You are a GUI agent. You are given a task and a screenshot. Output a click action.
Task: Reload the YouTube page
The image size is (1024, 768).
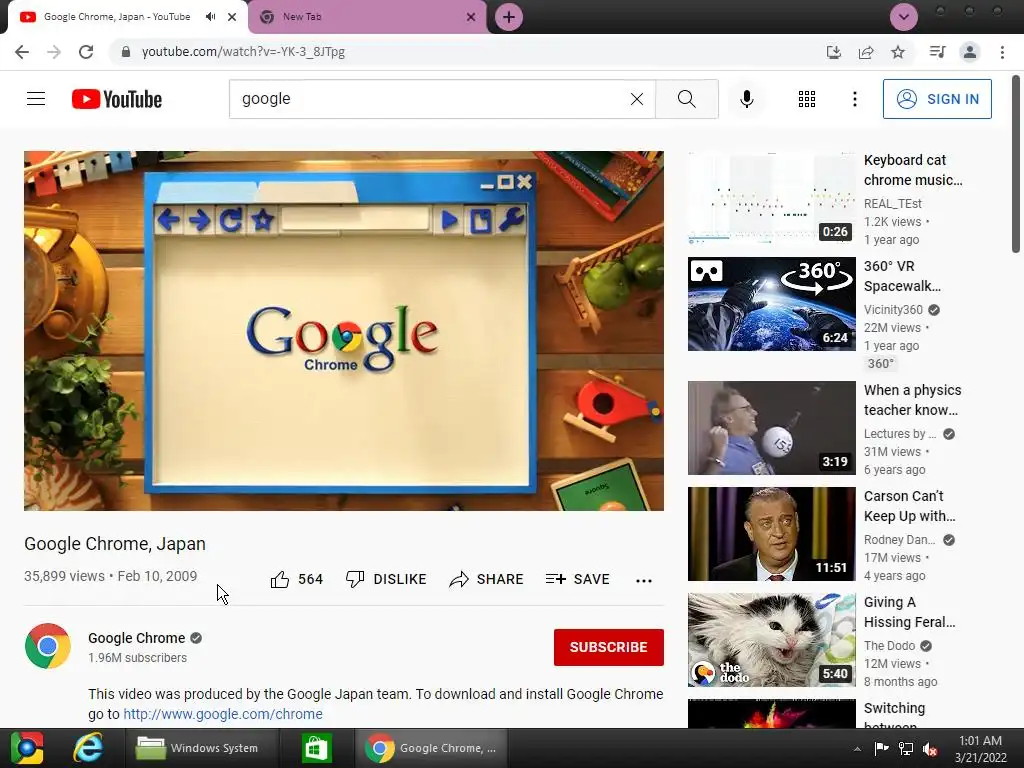(x=86, y=52)
